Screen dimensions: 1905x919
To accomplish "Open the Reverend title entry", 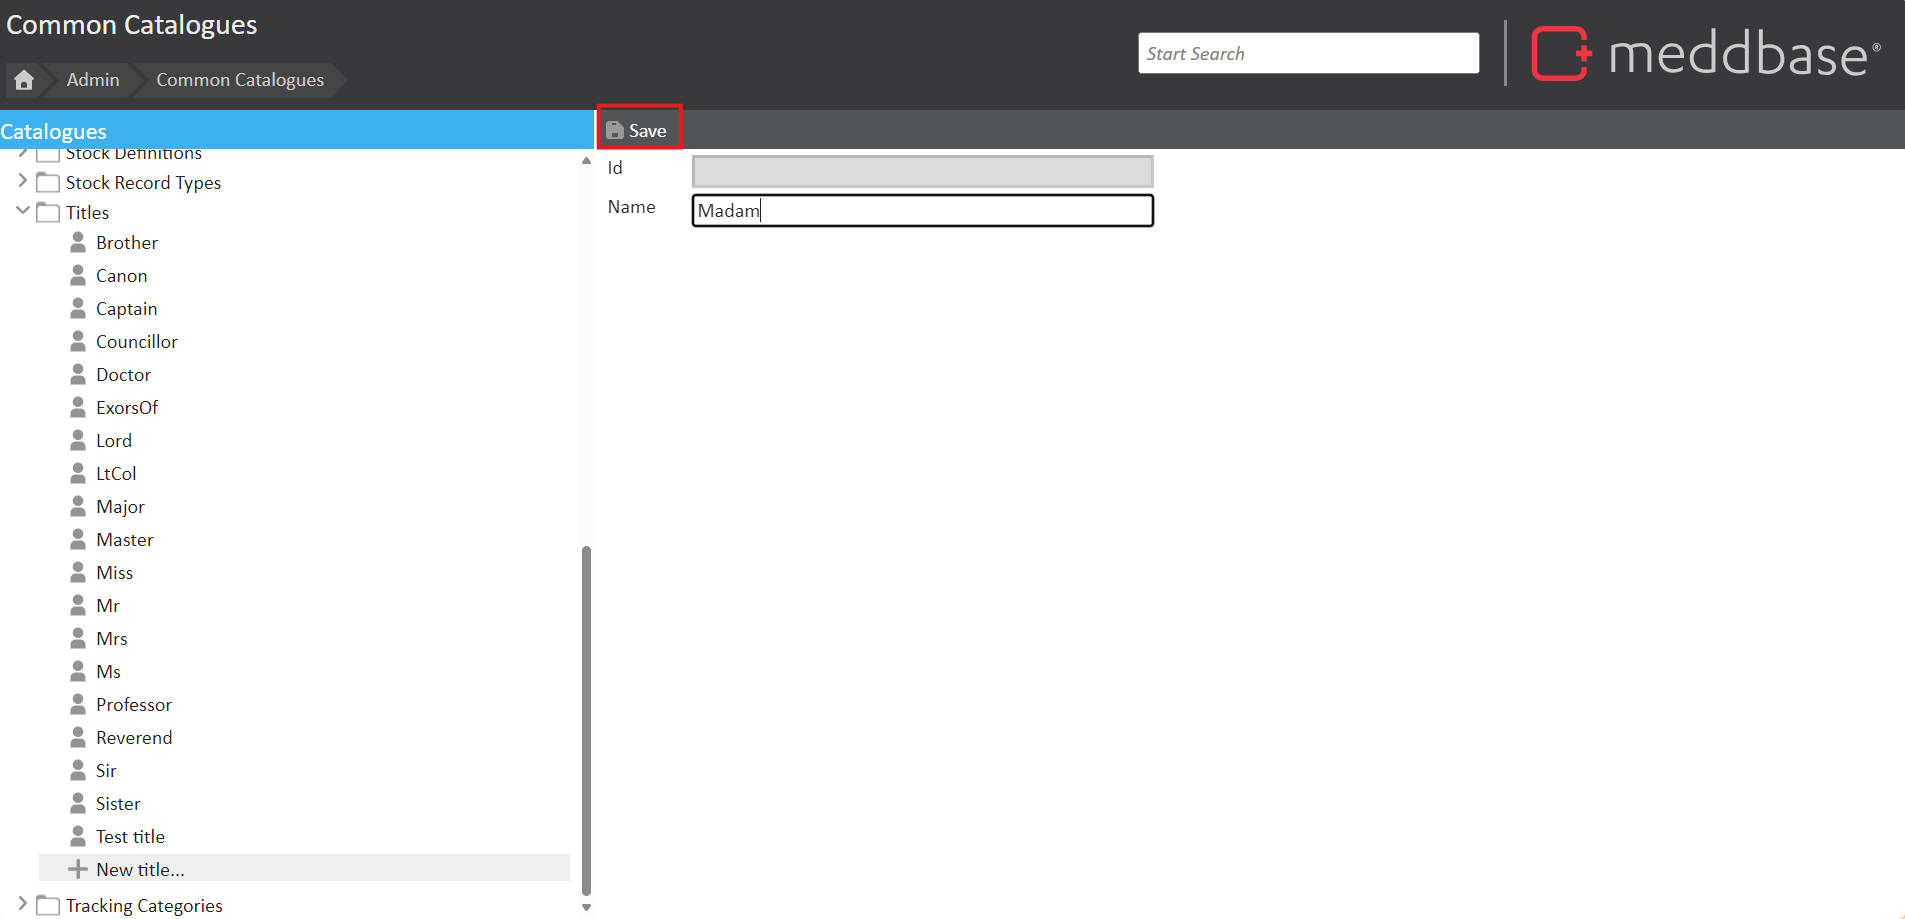I will pyautogui.click(x=134, y=738).
